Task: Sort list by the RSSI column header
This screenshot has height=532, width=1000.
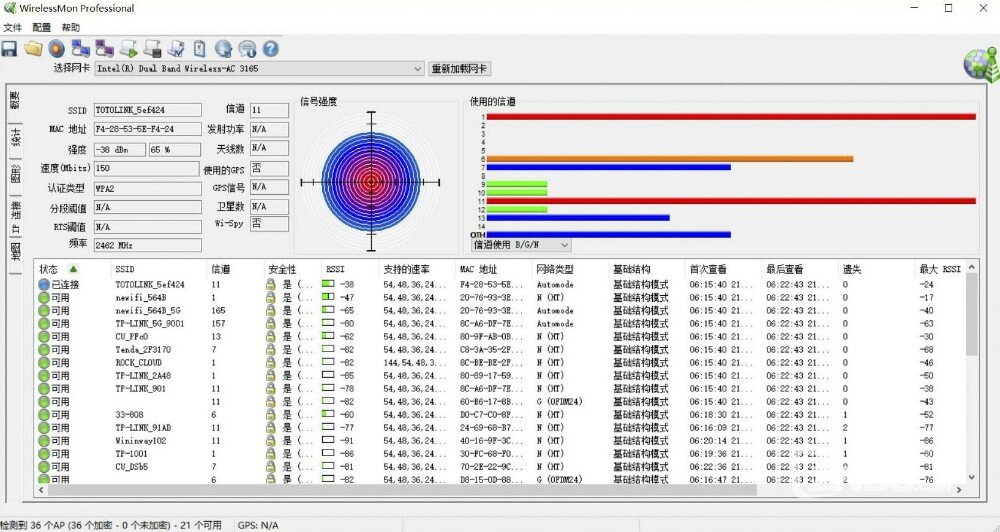Action: coord(351,269)
